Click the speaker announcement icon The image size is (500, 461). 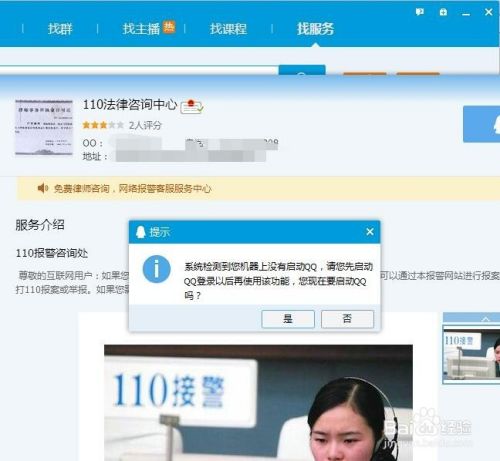pos(43,188)
